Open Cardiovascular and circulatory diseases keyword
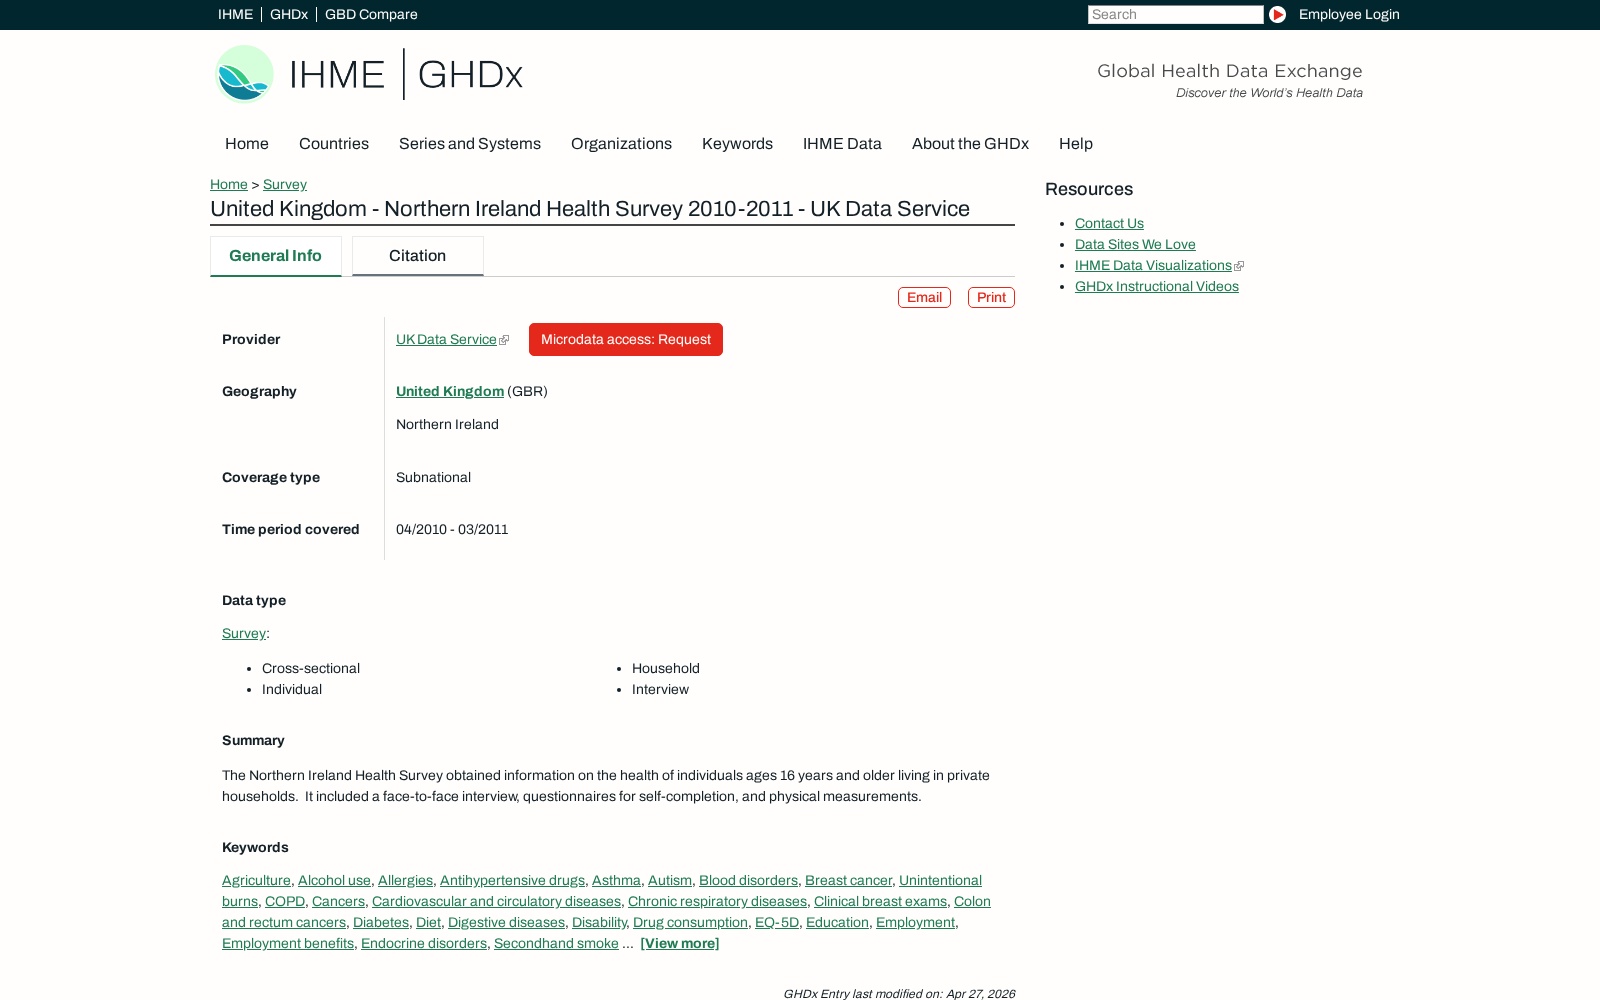The image size is (1600, 1000). [496, 902]
